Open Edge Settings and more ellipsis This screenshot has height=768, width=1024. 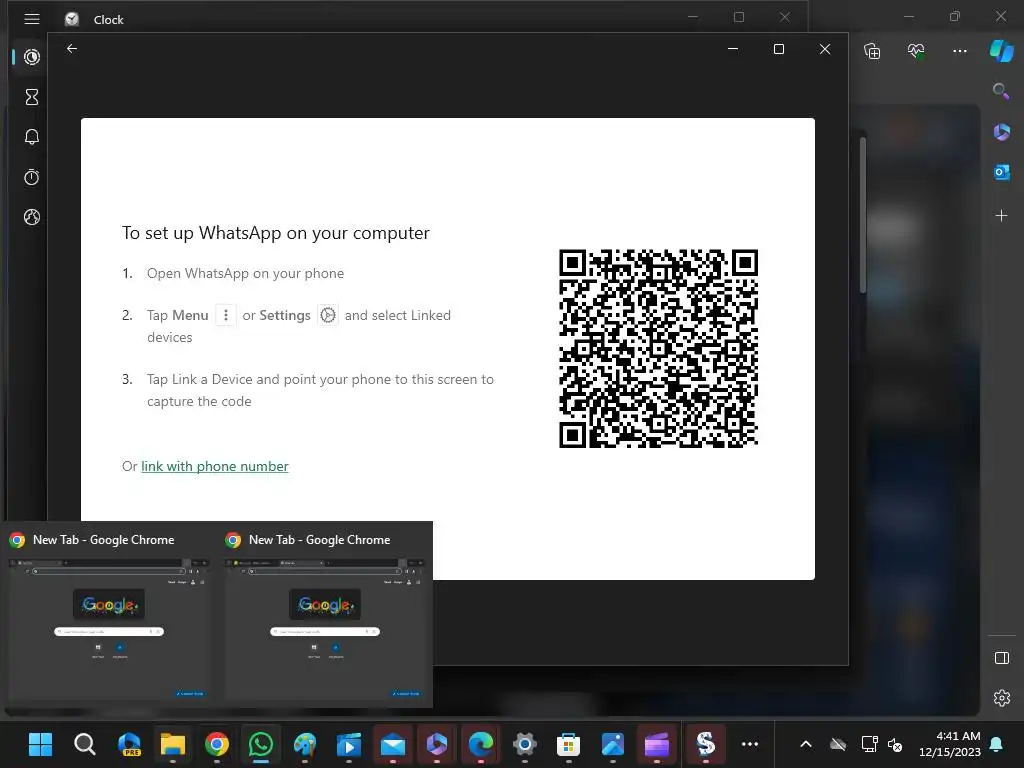[959, 51]
